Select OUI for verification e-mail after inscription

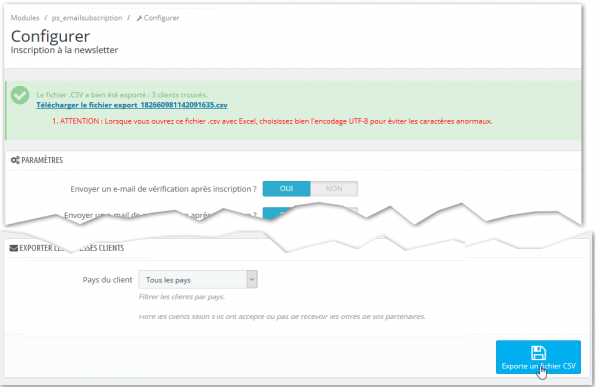point(286,189)
